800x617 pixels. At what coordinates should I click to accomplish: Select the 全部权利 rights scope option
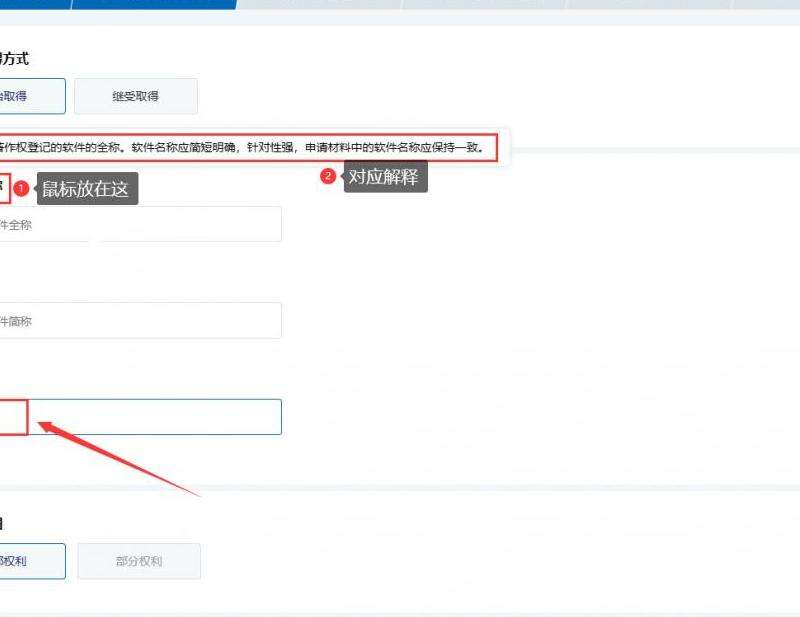point(30,561)
